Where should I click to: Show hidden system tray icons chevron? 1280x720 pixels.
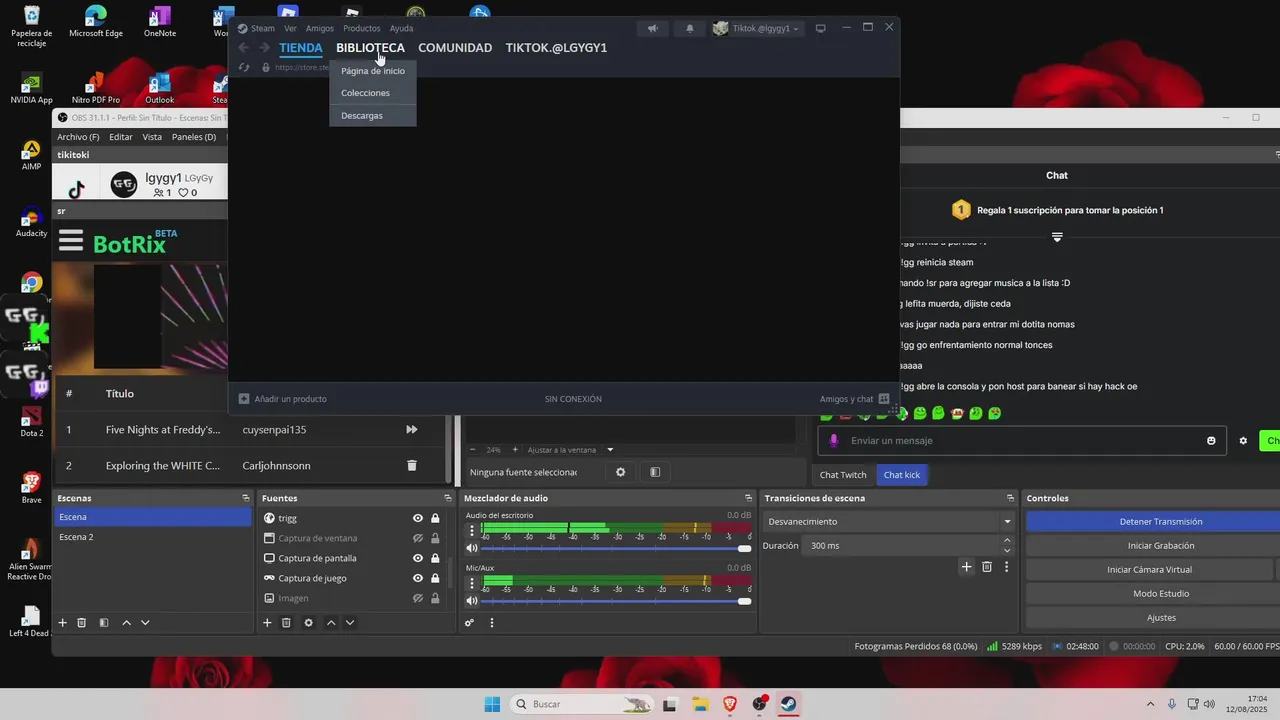click(x=1150, y=704)
